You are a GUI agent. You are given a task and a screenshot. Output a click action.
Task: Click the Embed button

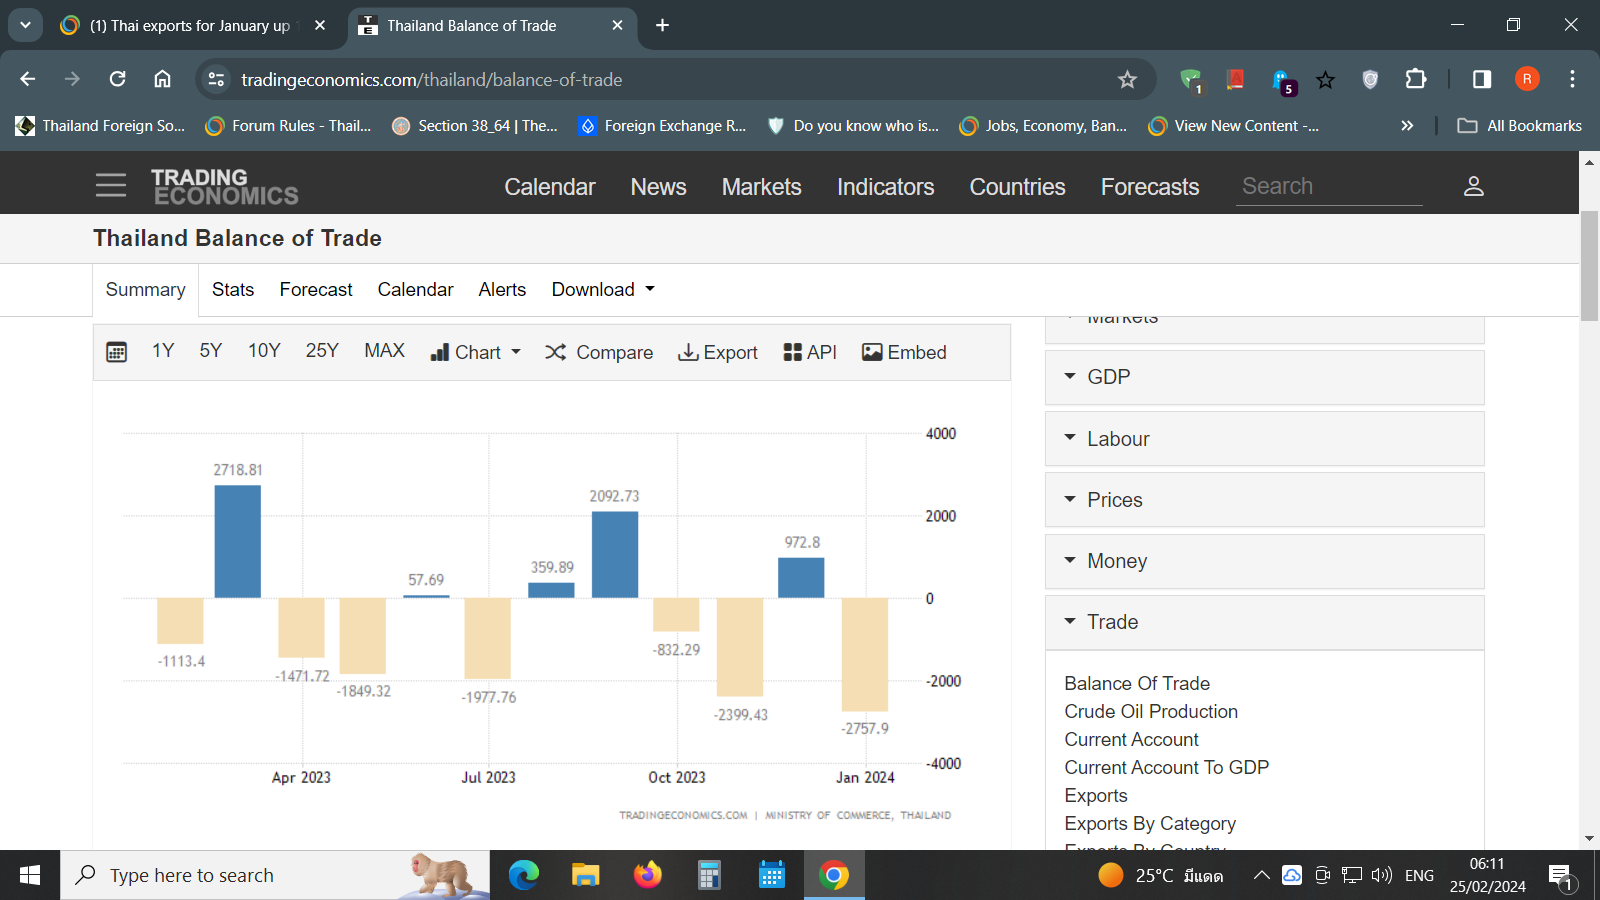pos(904,352)
